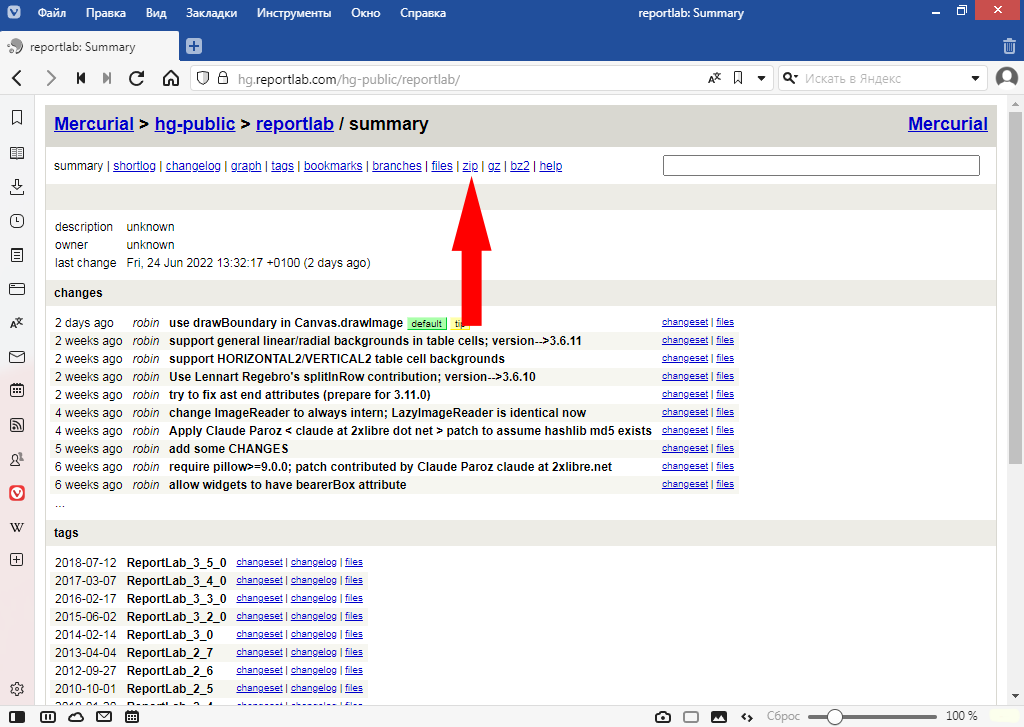Image resolution: width=1024 pixels, height=727 pixels.
Task: Open the Feeds (RSS) panel
Action: click(x=17, y=425)
